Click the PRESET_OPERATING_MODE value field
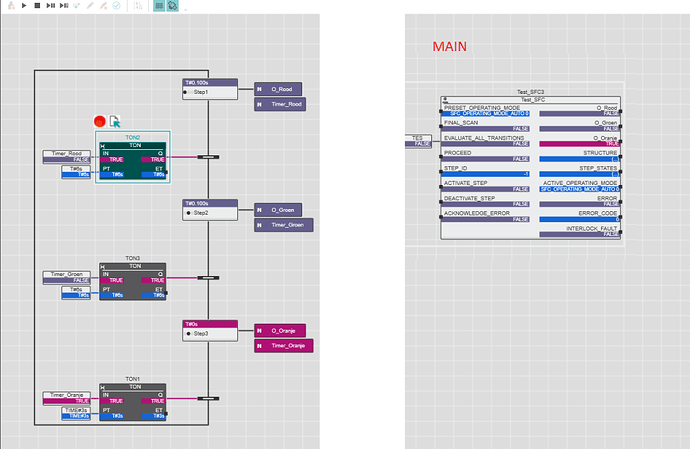Viewport: 690px width, 449px height. click(485, 114)
